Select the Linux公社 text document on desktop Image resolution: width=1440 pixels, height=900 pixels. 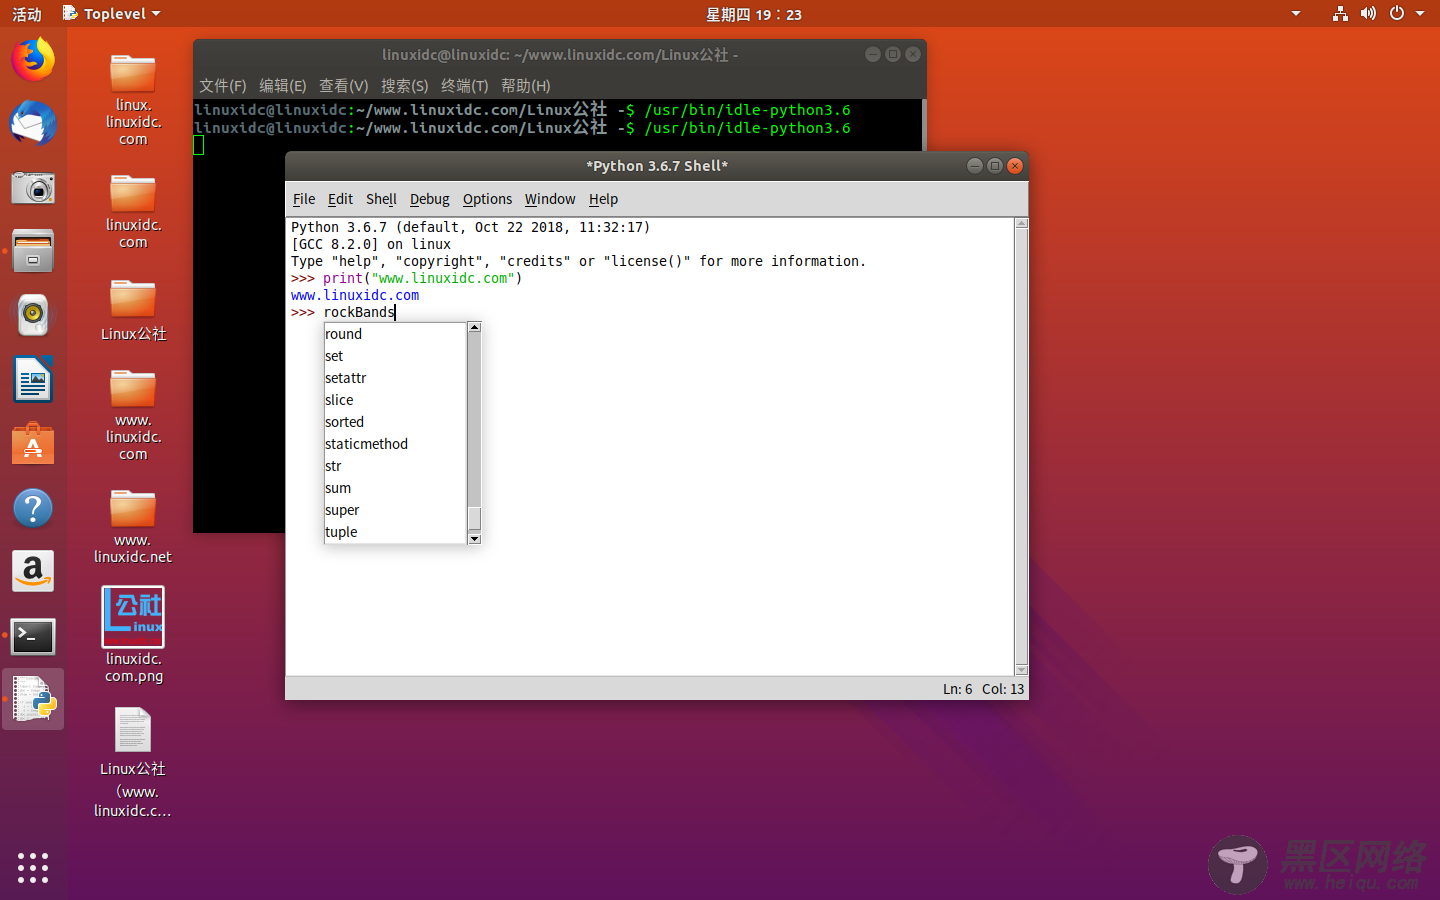(133, 763)
